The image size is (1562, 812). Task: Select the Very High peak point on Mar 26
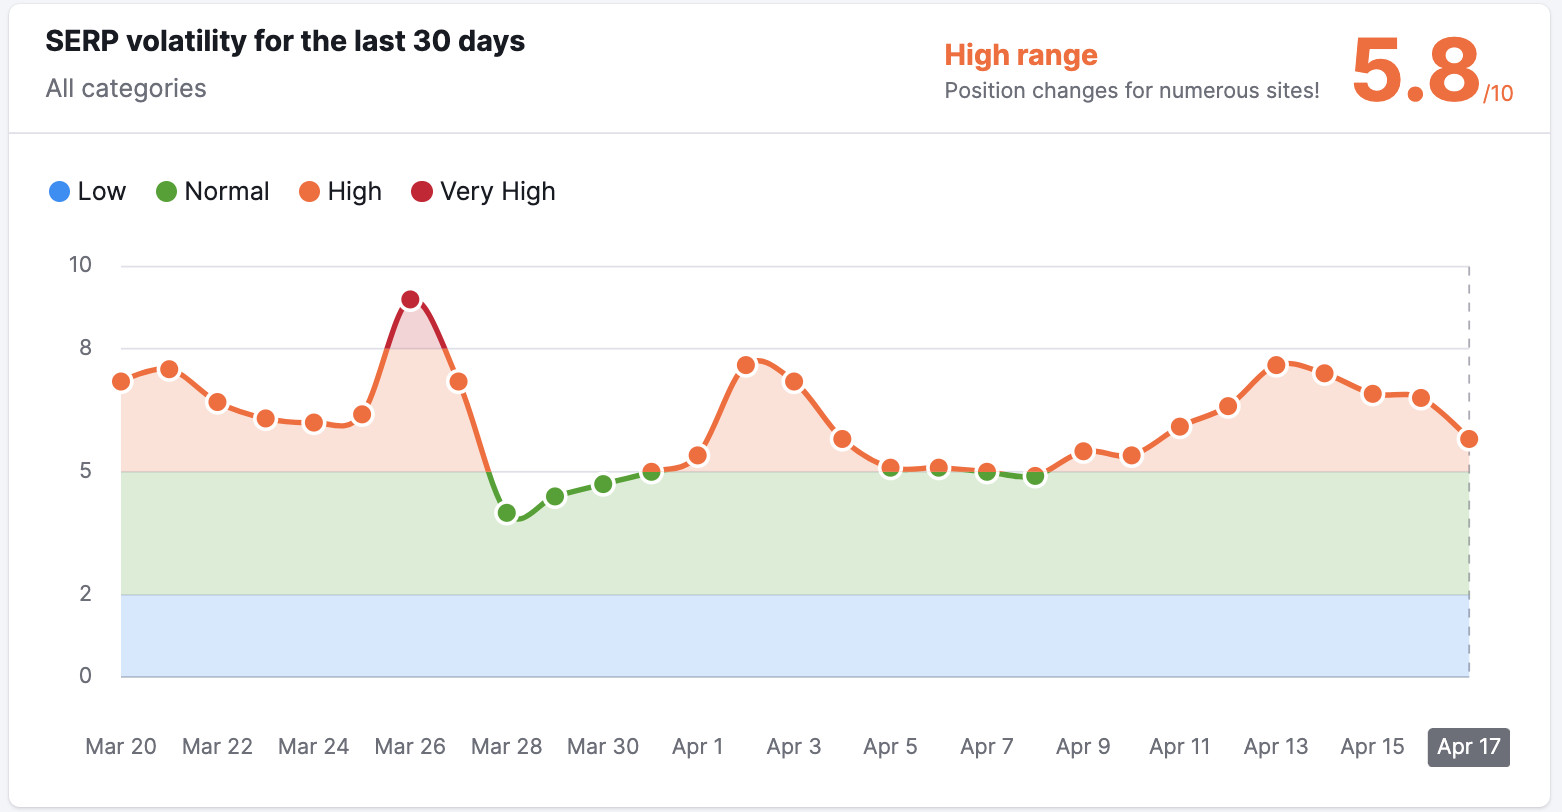[410, 298]
